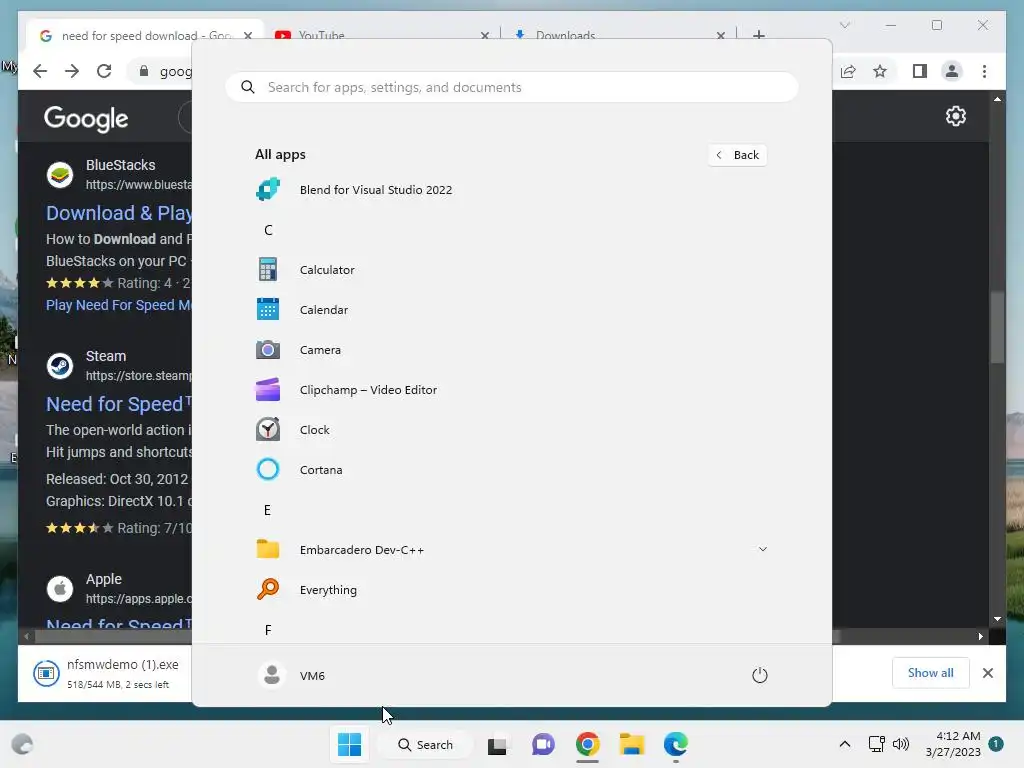Open the Calendar app
Viewport: 1024px width, 768px height.
click(511, 310)
